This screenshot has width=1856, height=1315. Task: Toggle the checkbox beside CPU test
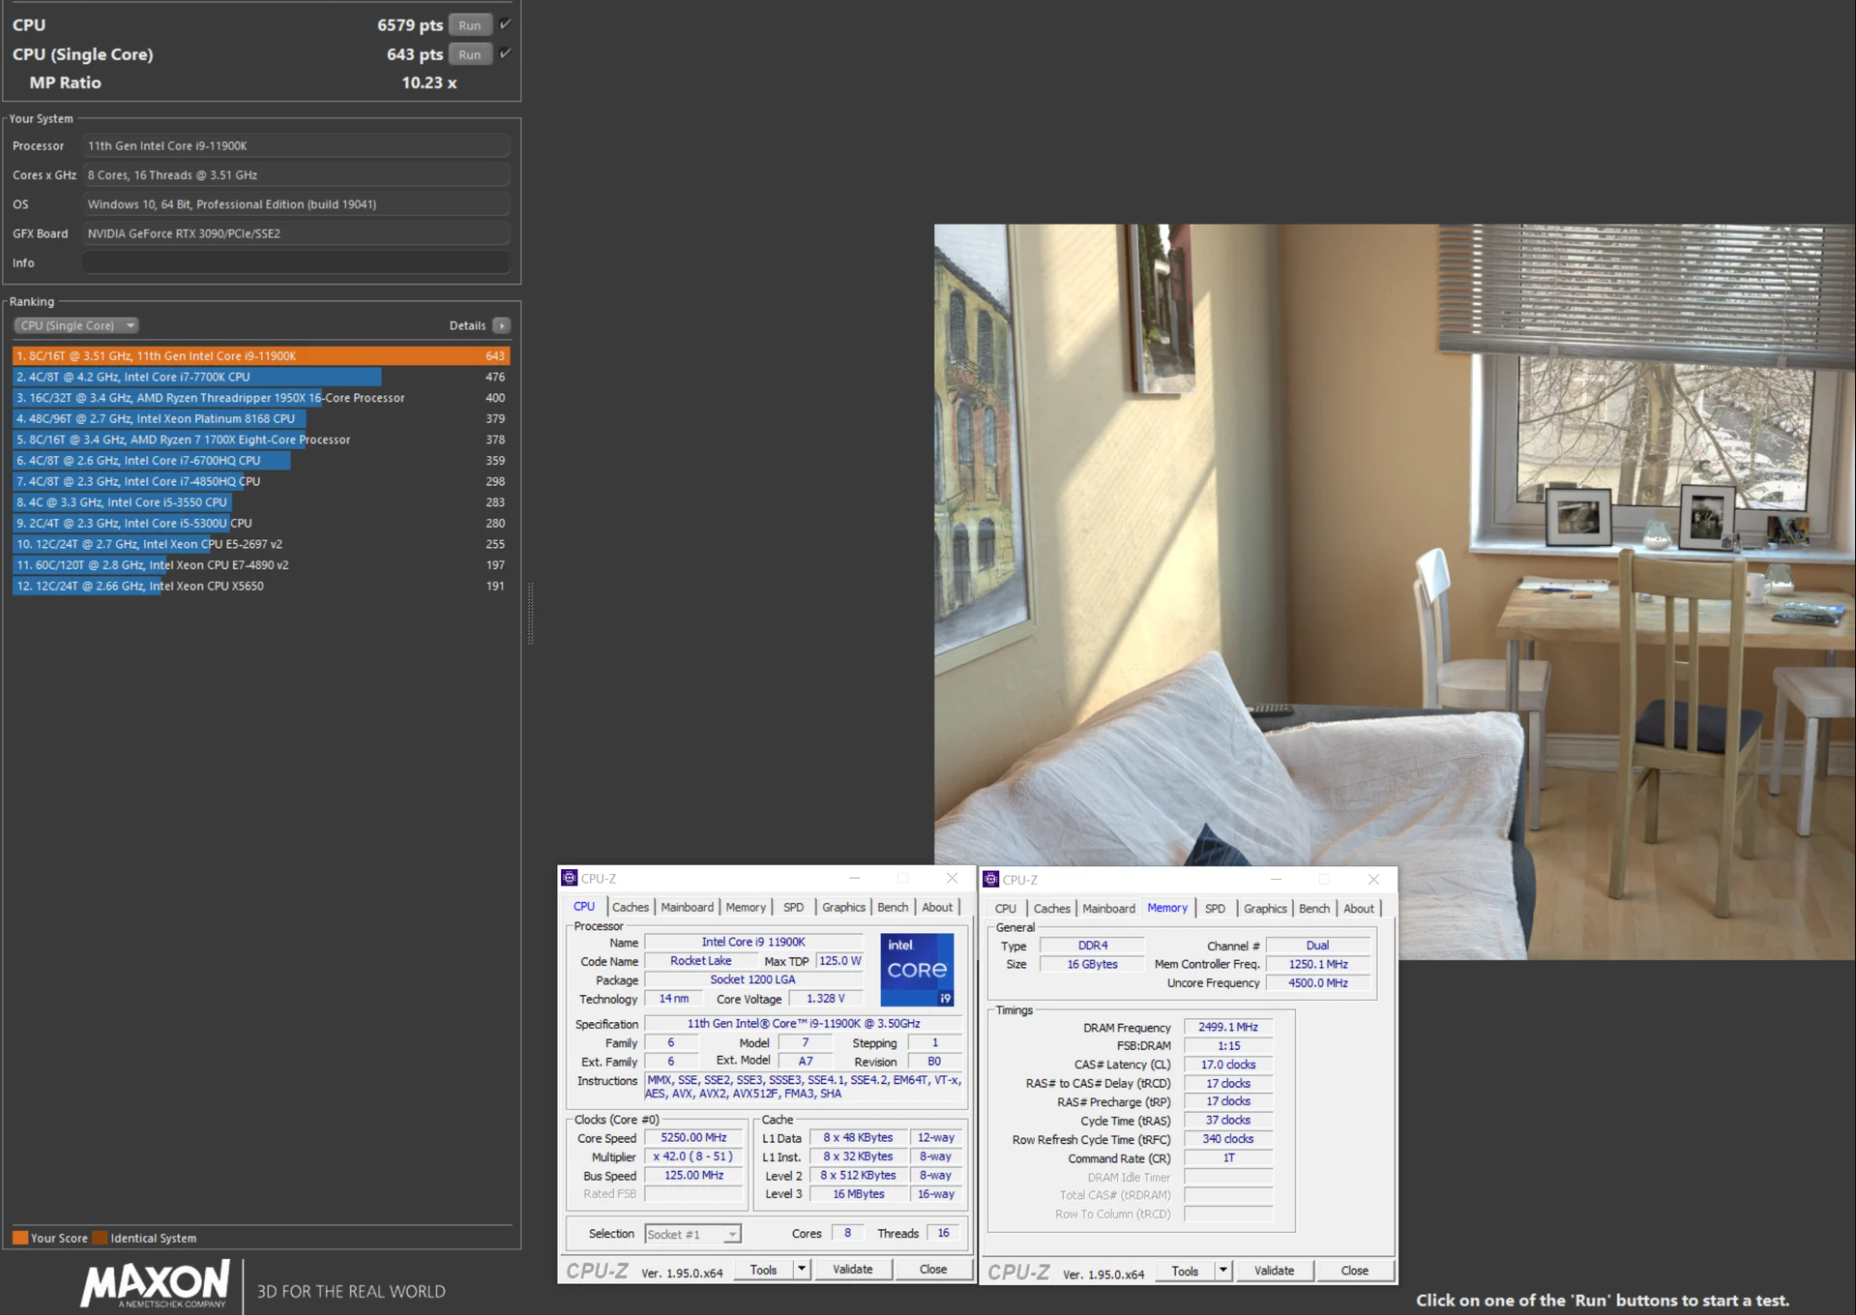click(505, 24)
